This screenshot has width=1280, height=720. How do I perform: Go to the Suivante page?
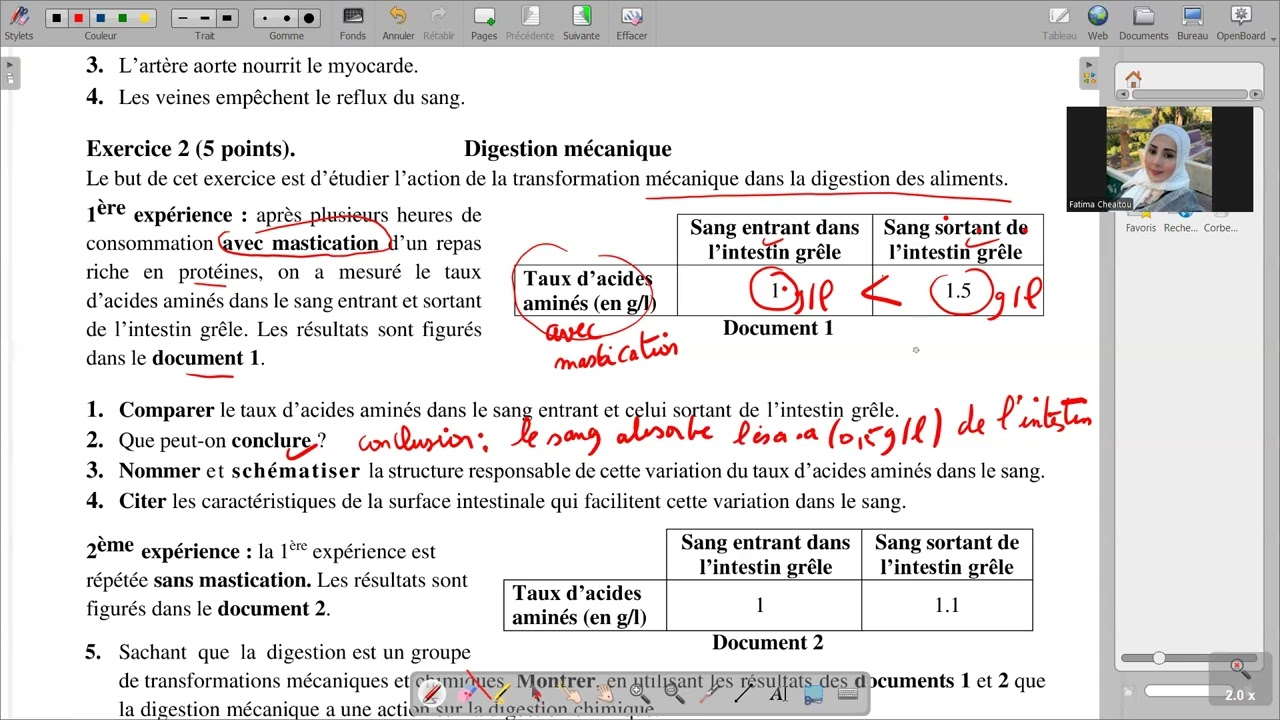(x=581, y=23)
